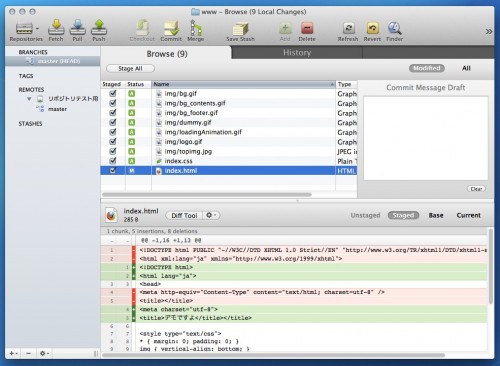
Task: Open the Repositories toolbar icon
Action: 24,28
